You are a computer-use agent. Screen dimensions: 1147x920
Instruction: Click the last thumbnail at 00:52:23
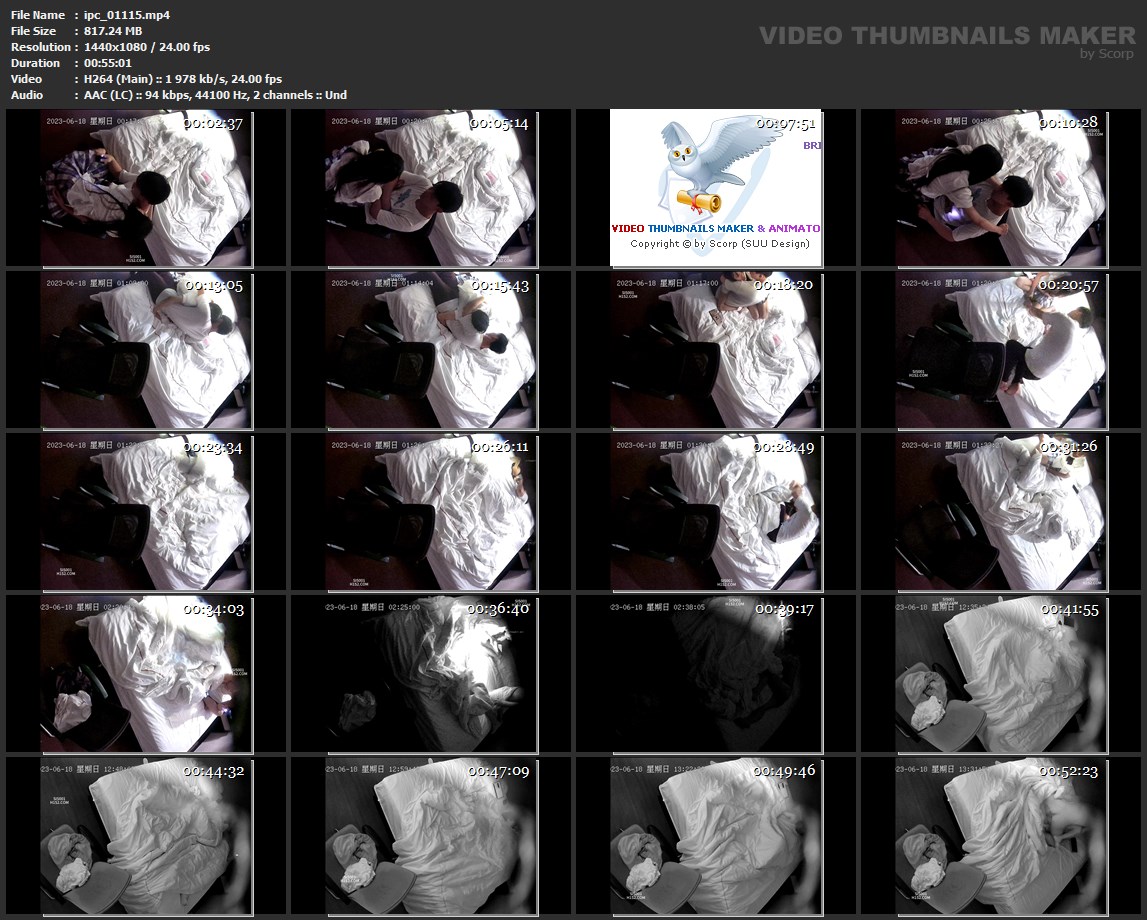[1001, 836]
